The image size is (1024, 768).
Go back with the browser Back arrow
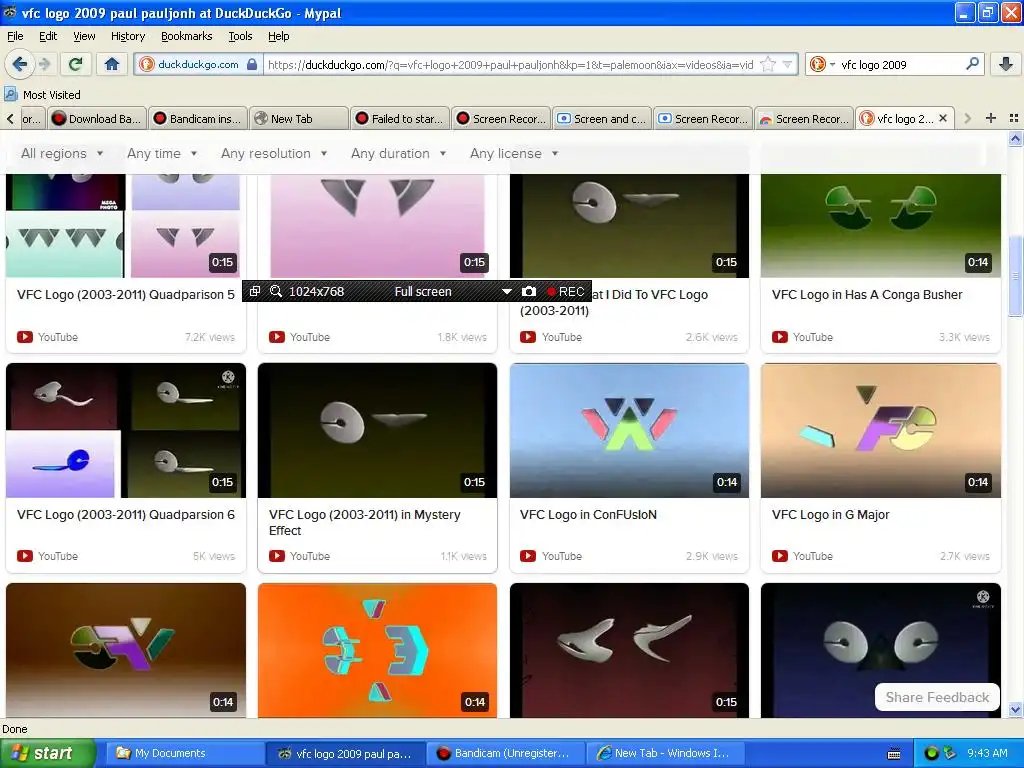click(20, 64)
